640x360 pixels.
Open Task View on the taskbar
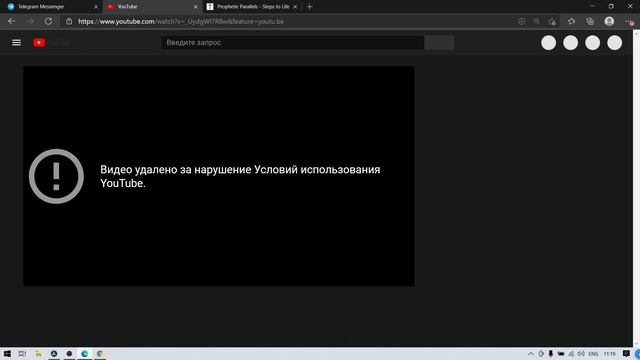pos(22,353)
